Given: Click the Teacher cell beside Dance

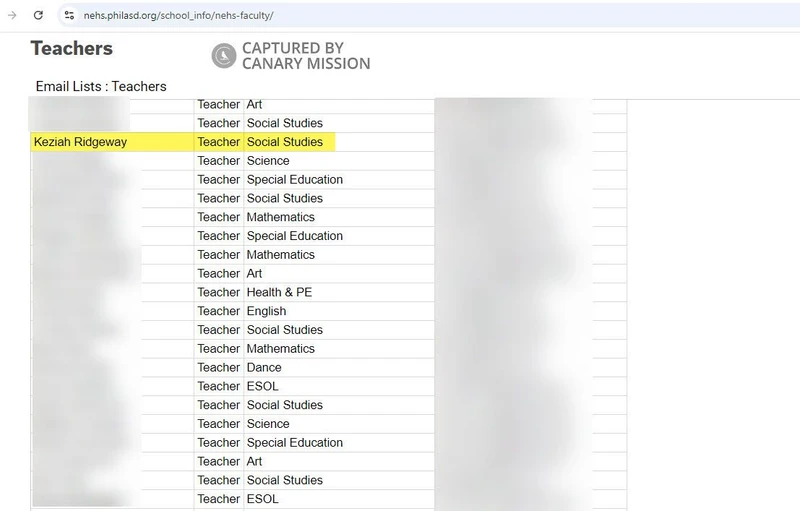Looking at the screenshot, I should (218, 367).
